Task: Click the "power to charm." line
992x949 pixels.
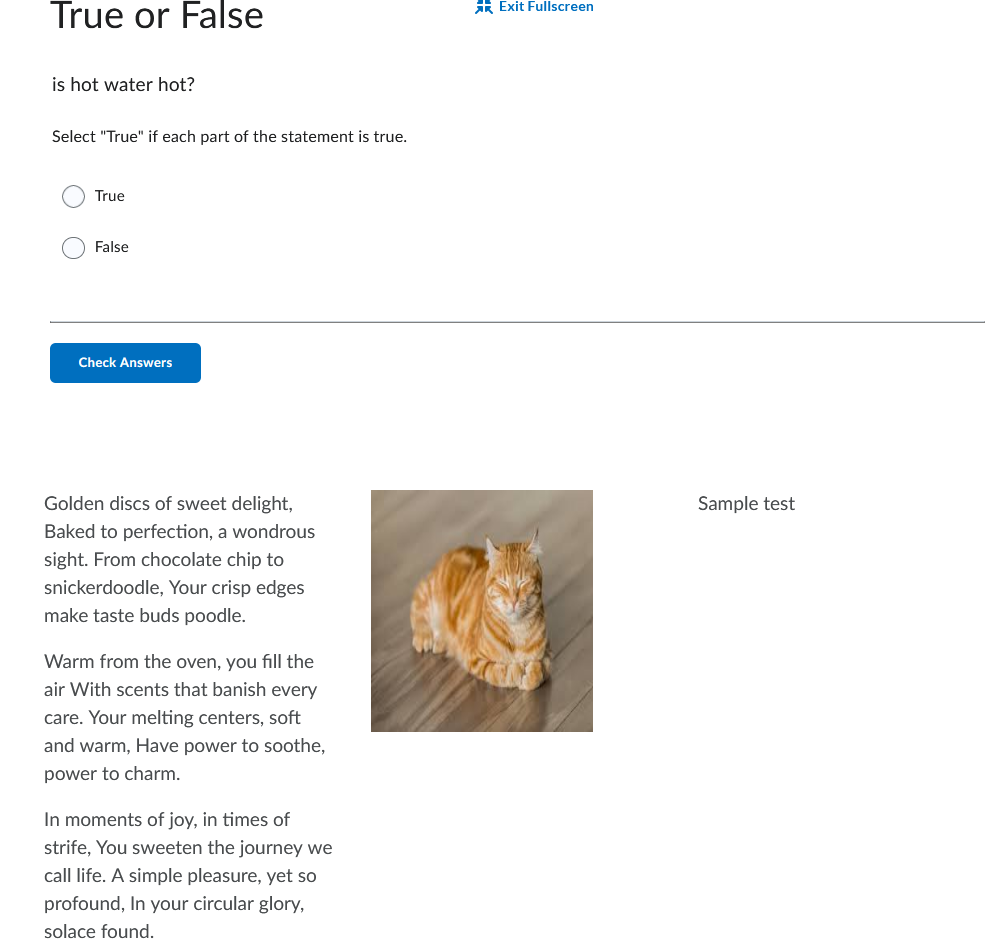Action: pyautogui.click(x=112, y=774)
